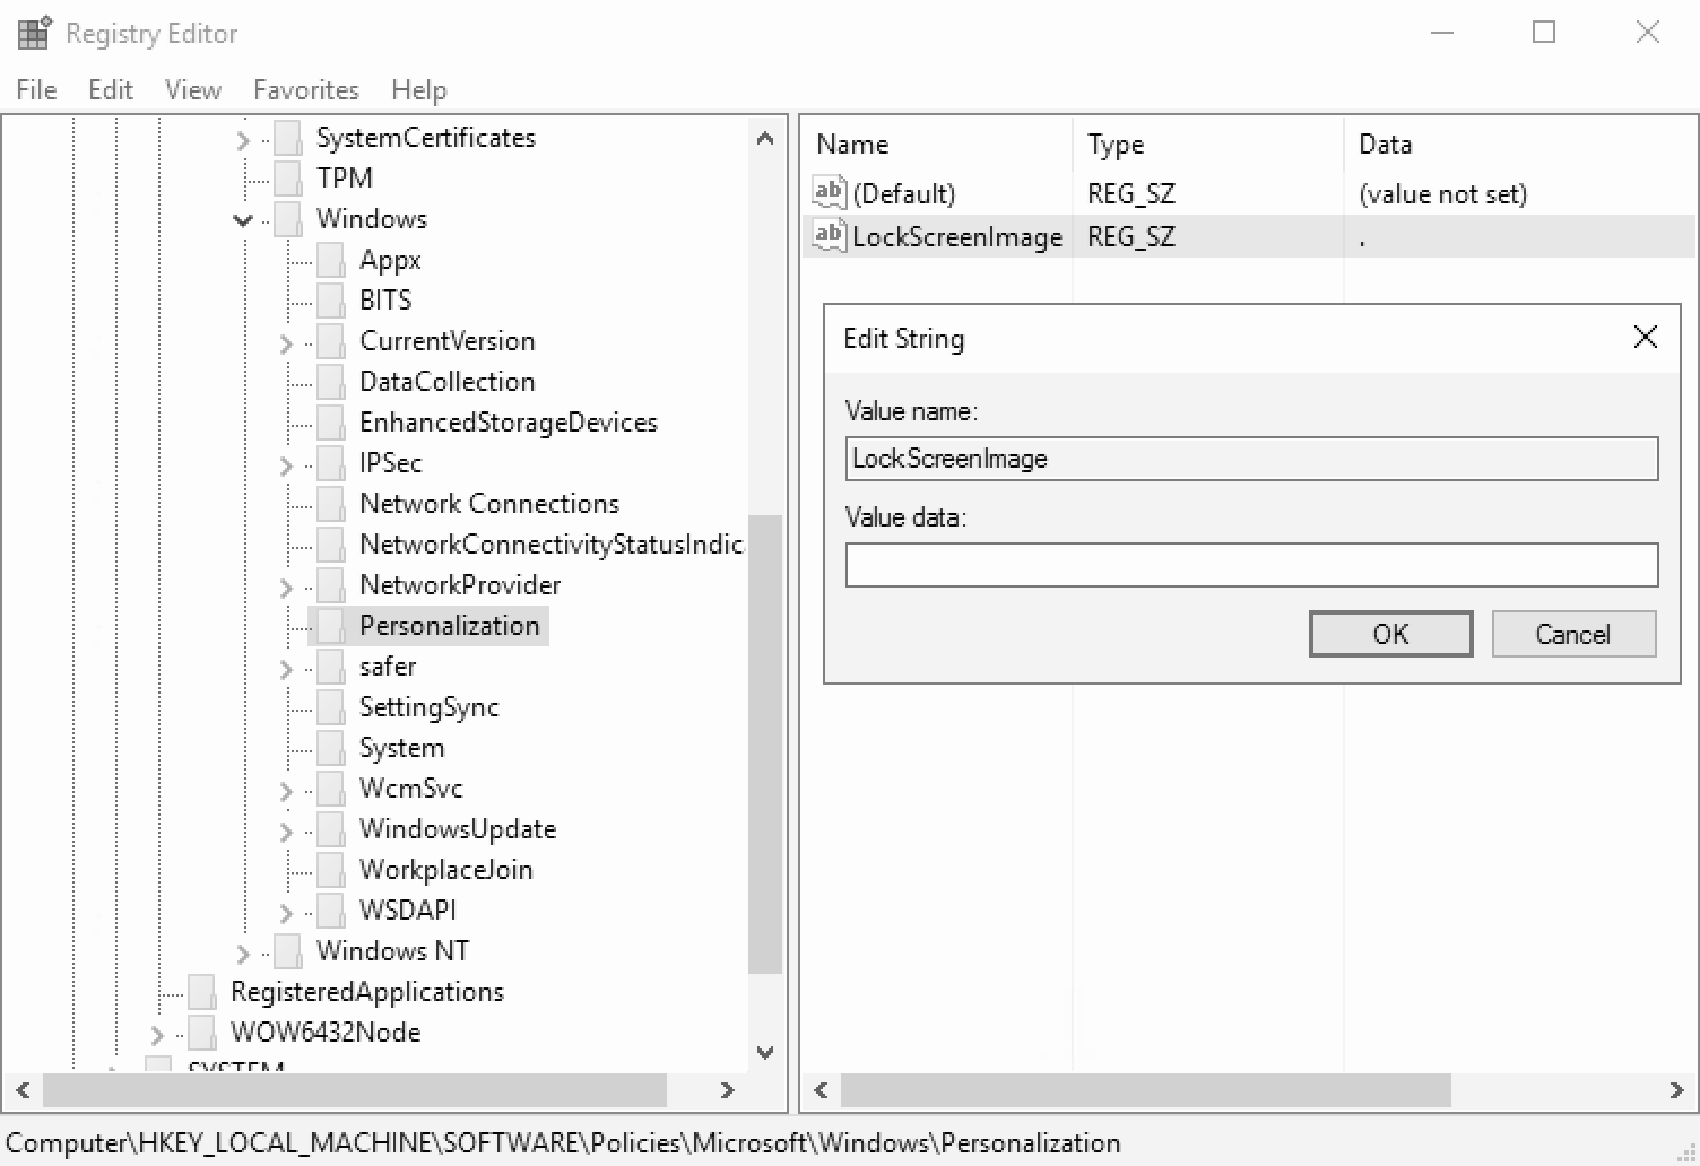The height and width of the screenshot is (1166, 1700).
Task: Select the SettingSync key folder icon
Action: click(331, 707)
